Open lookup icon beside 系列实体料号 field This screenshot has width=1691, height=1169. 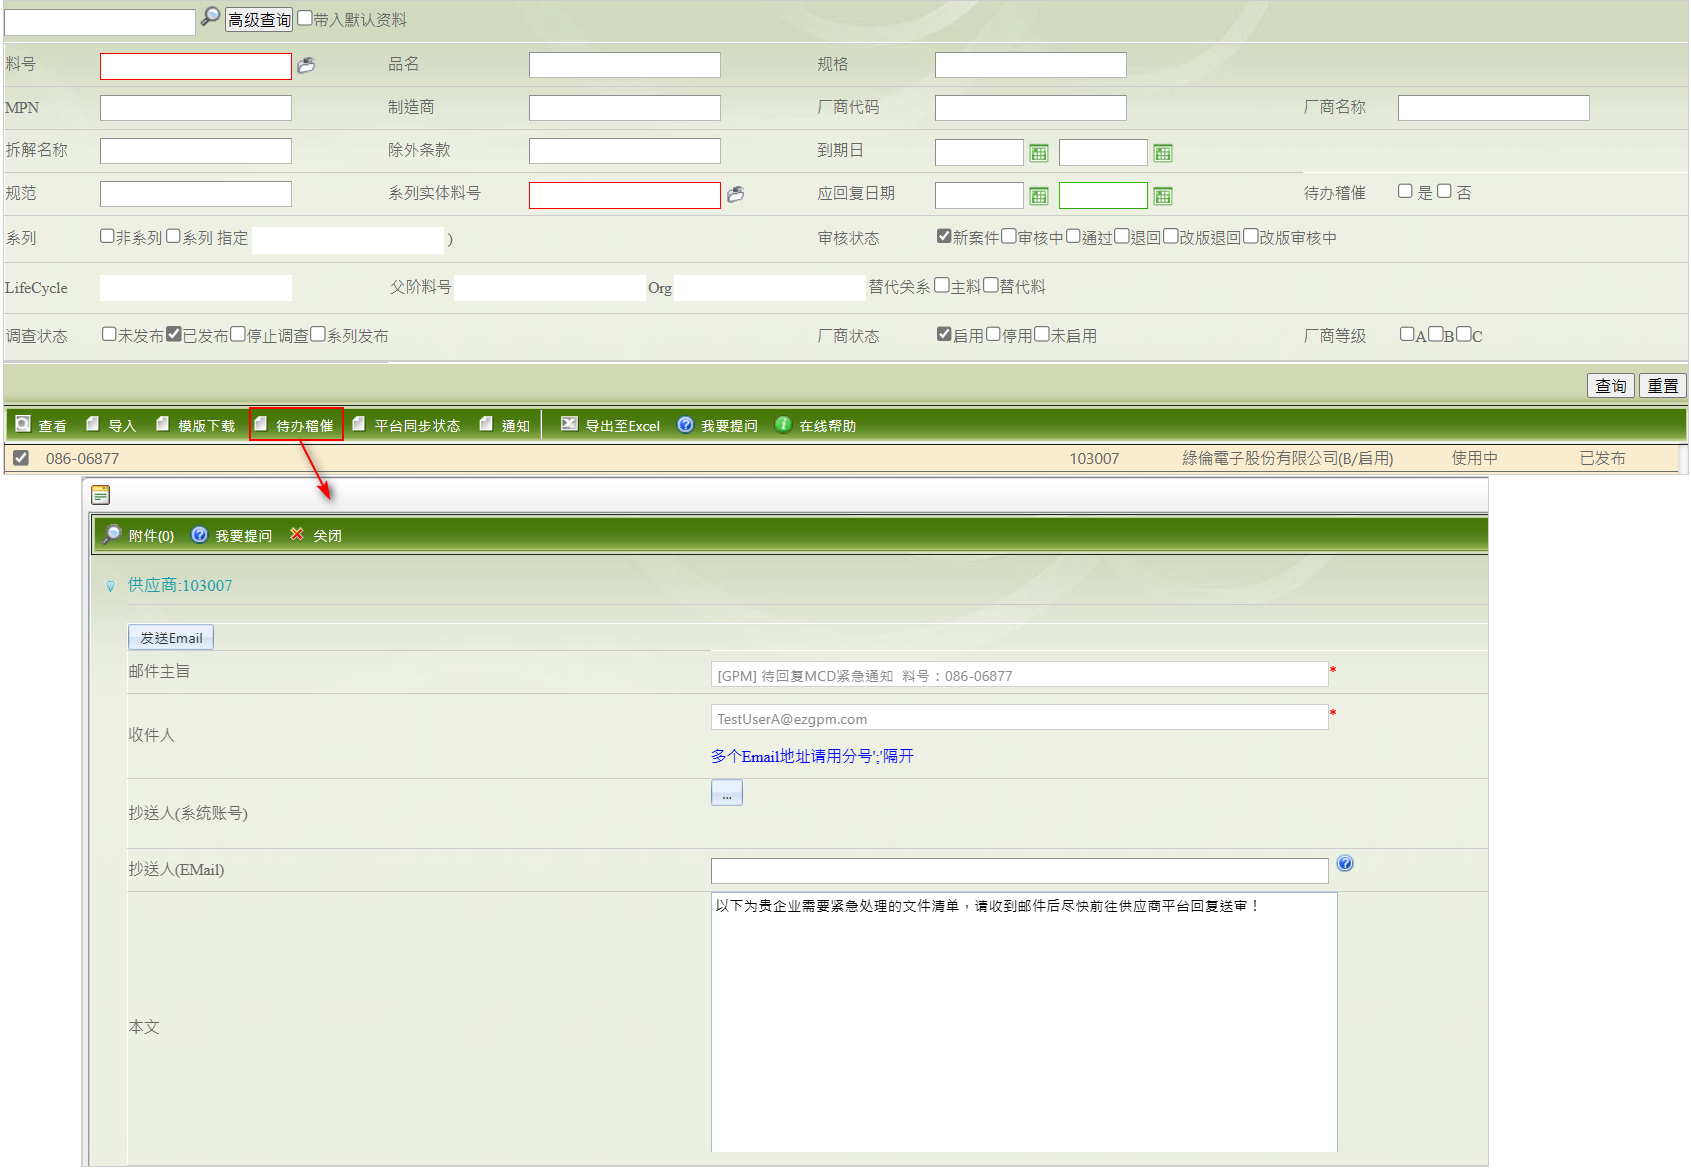pos(735,194)
